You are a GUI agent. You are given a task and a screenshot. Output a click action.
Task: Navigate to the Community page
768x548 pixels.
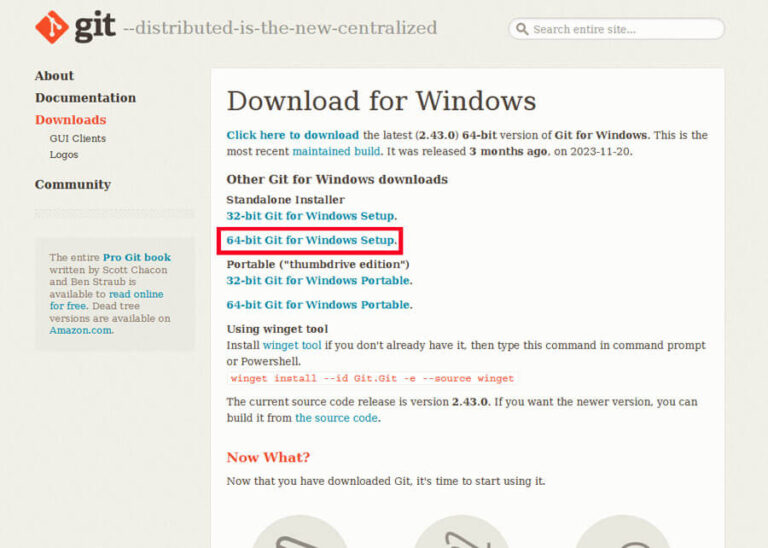pyautogui.click(x=72, y=185)
